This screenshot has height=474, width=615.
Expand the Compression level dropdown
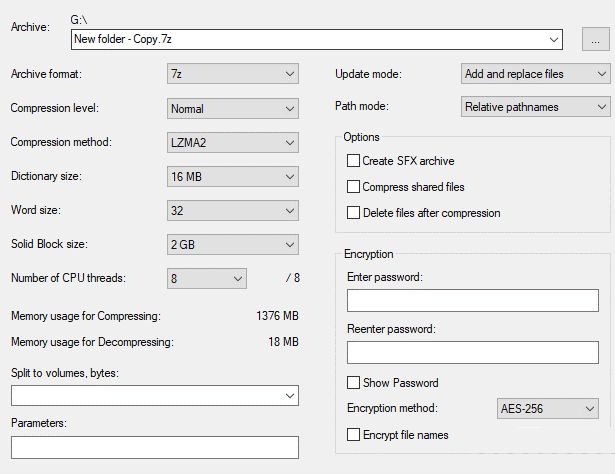click(232, 108)
